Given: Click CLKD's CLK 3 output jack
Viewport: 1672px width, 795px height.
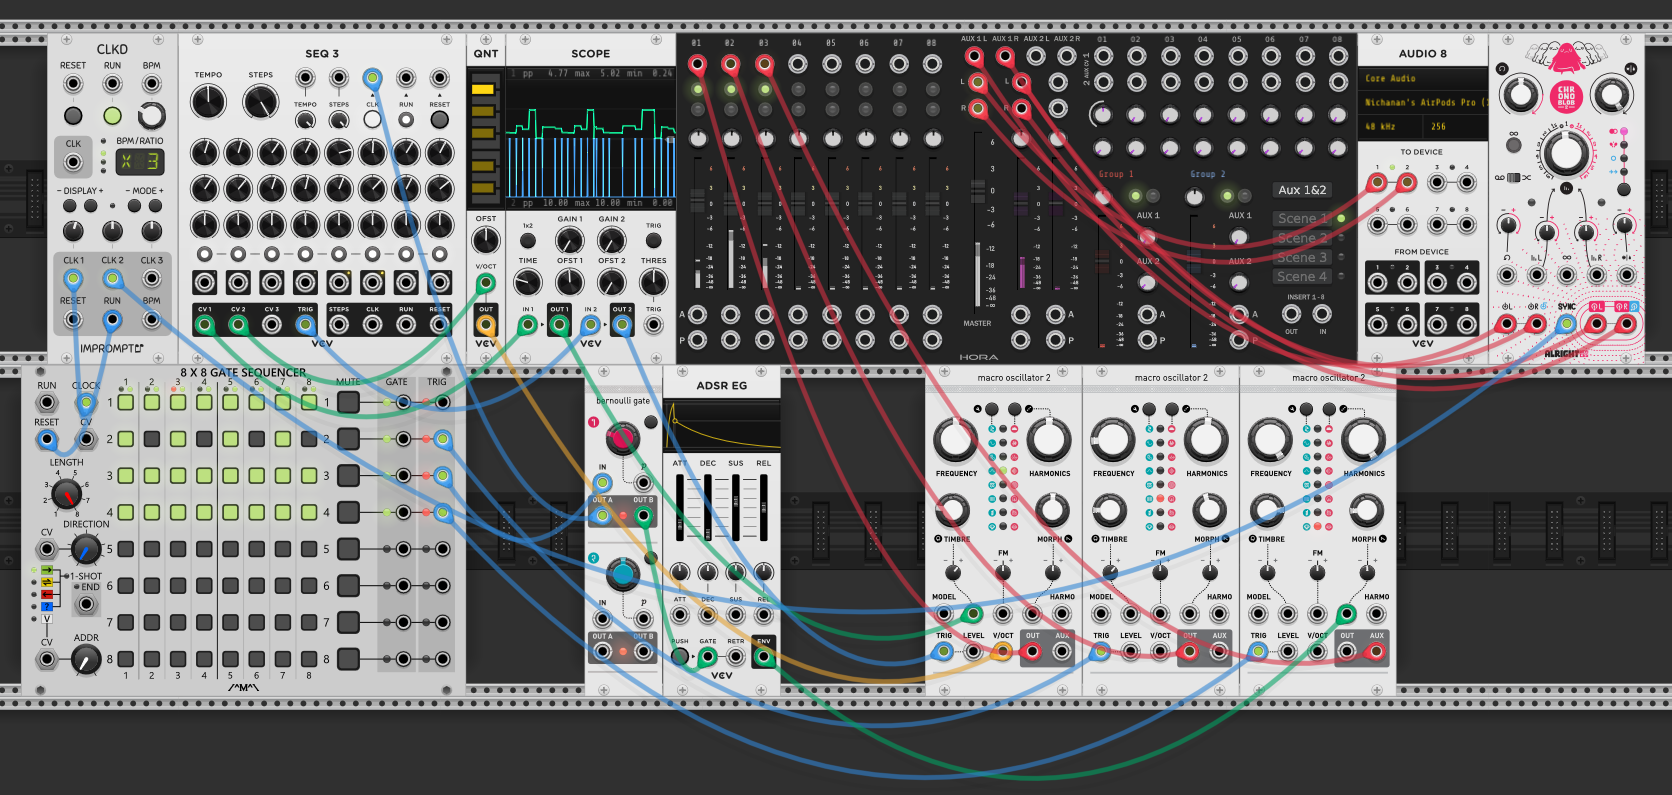Looking at the screenshot, I should point(151,279).
